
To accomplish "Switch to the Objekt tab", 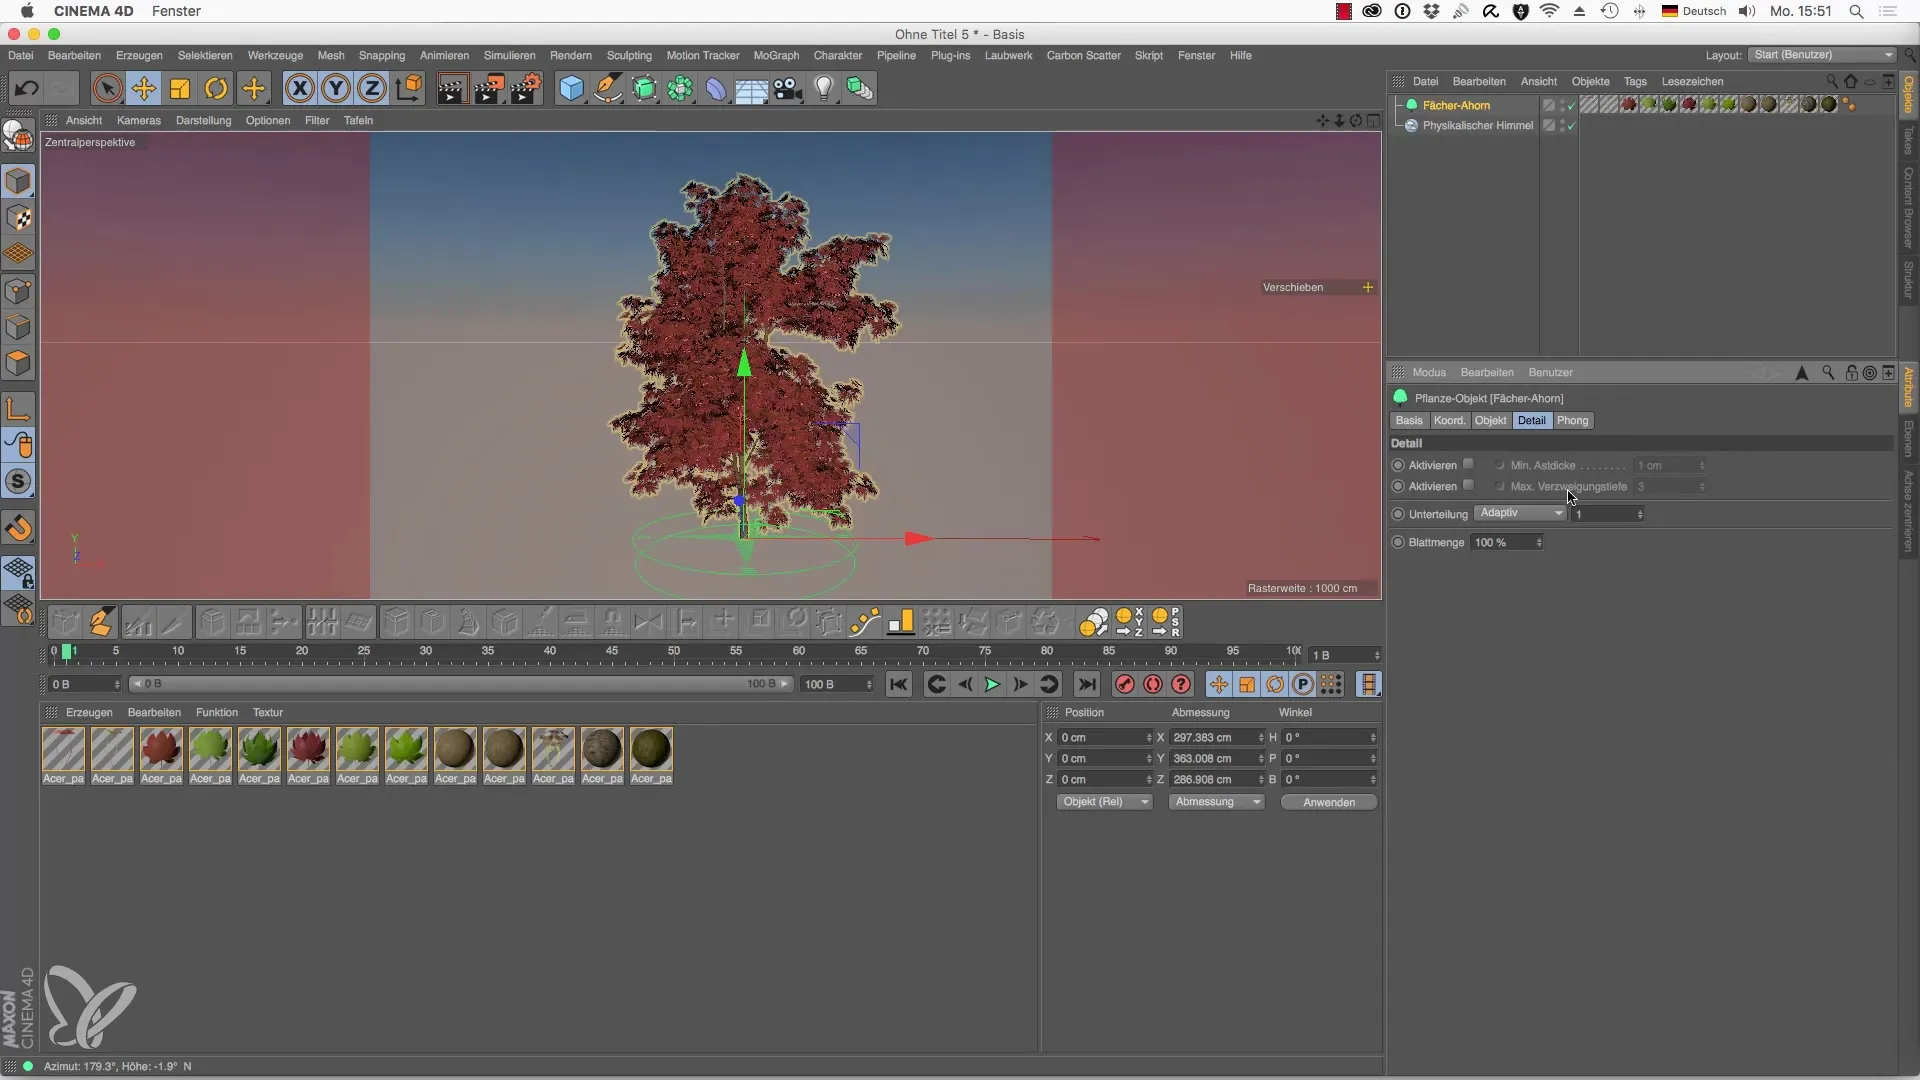I will [x=1490, y=421].
